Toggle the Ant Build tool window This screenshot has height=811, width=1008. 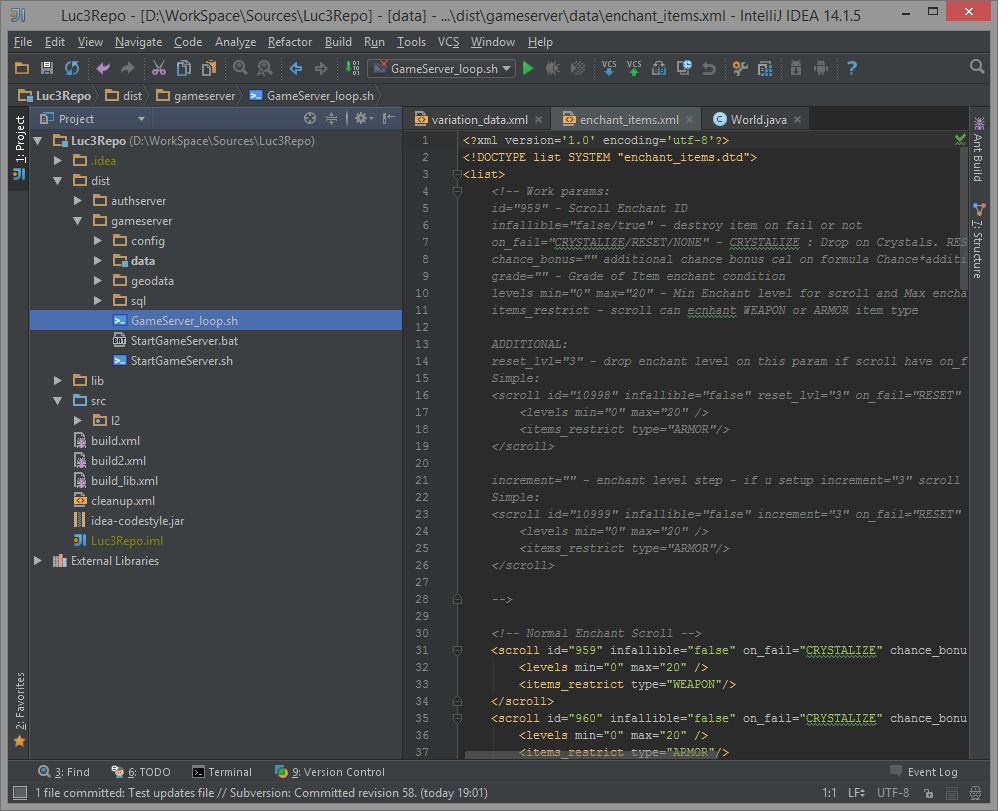click(x=978, y=150)
